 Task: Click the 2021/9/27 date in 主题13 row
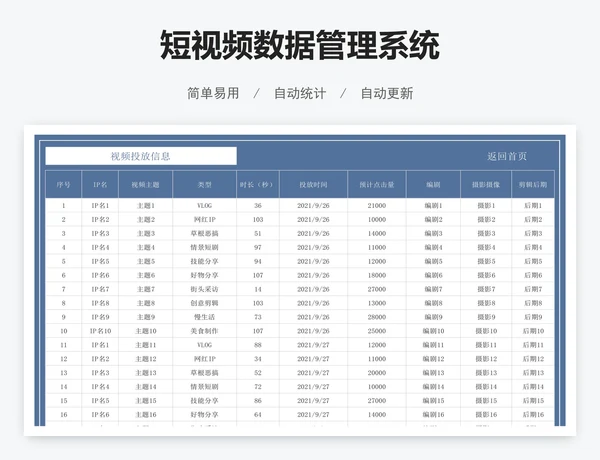[313, 373]
